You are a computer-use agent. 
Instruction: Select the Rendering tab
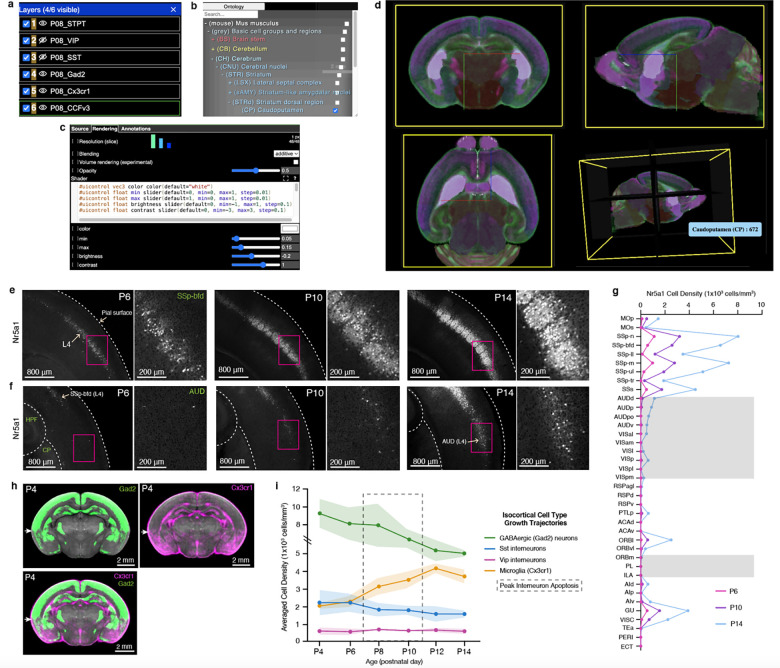105,129
